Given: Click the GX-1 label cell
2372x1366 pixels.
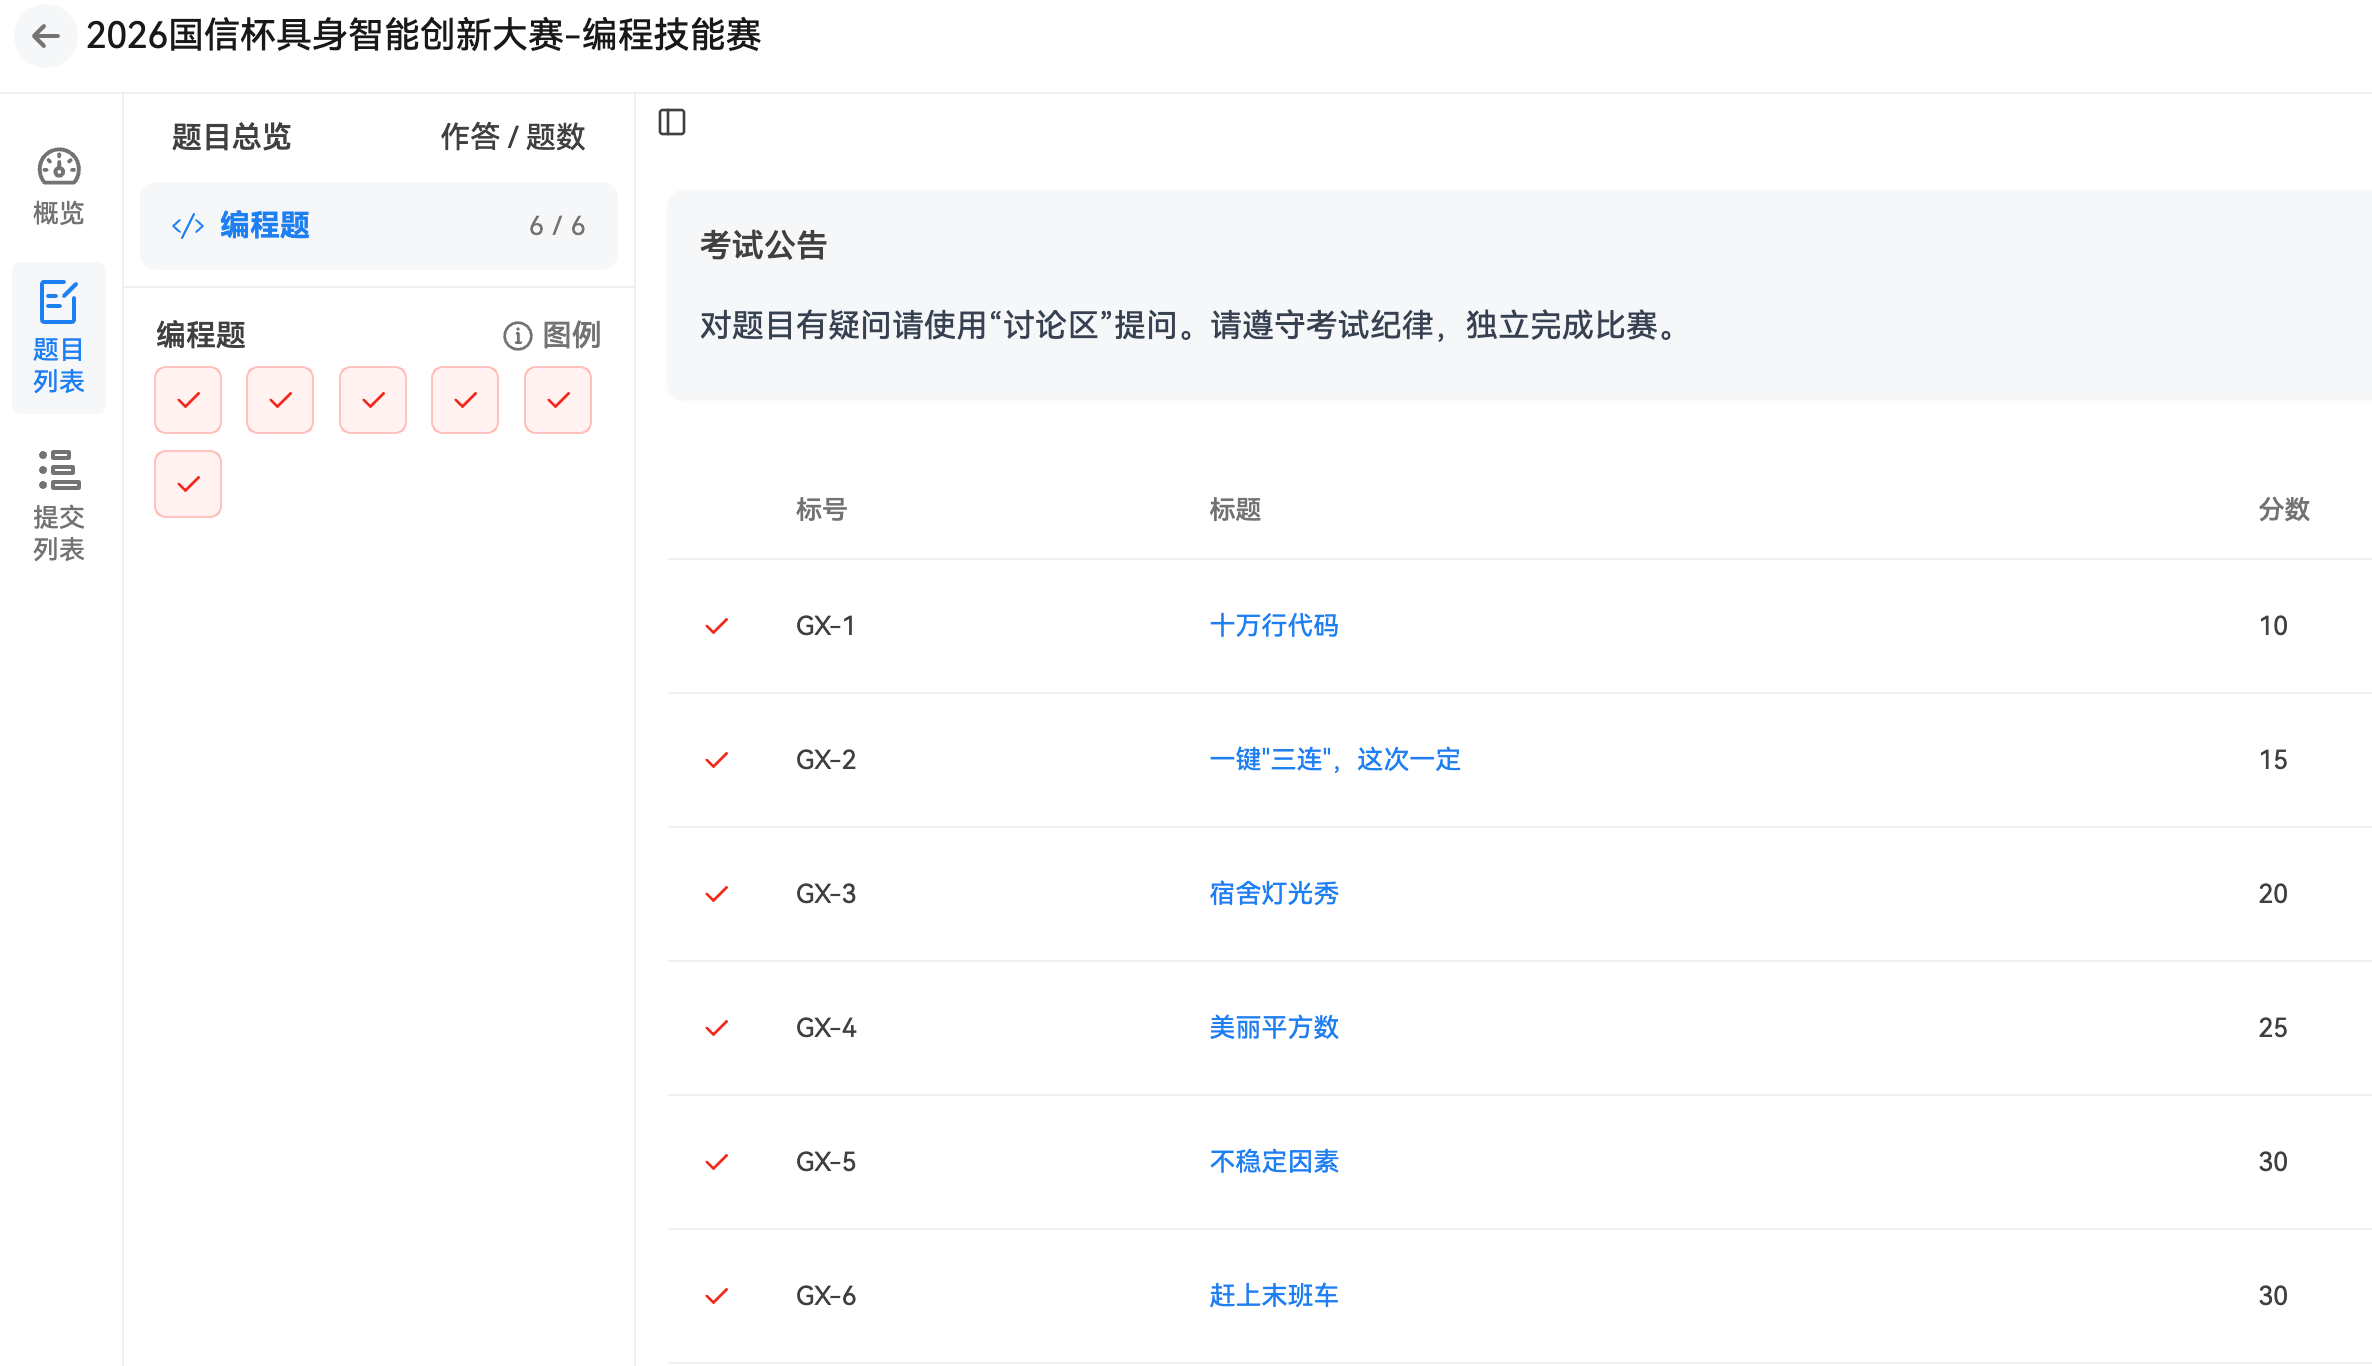Looking at the screenshot, I should coord(826,626).
